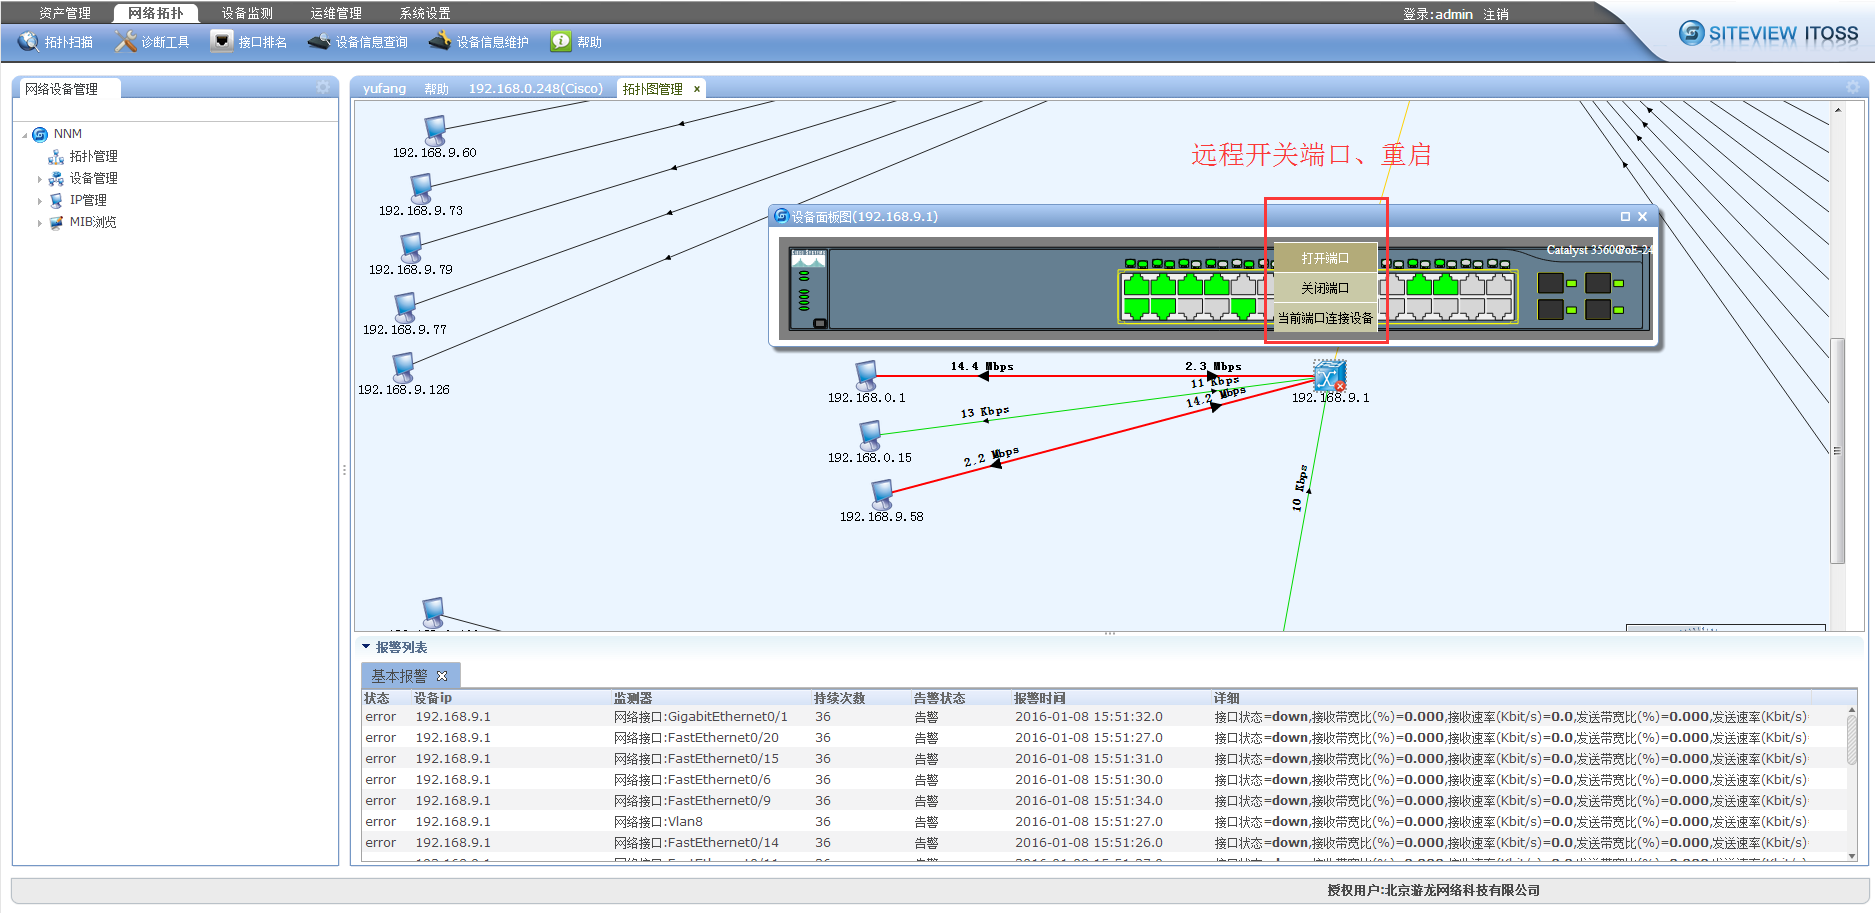The width and height of the screenshot is (1875, 913).
Task: Collapse the NNM tree root
Action: click(25, 135)
